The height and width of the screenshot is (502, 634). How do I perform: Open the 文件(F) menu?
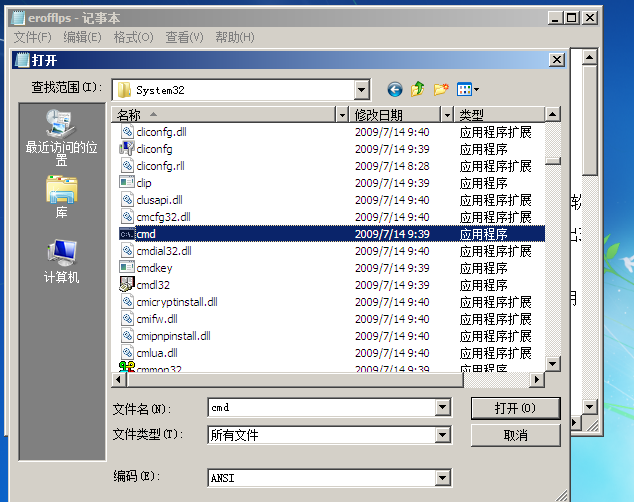pyautogui.click(x=32, y=37)
